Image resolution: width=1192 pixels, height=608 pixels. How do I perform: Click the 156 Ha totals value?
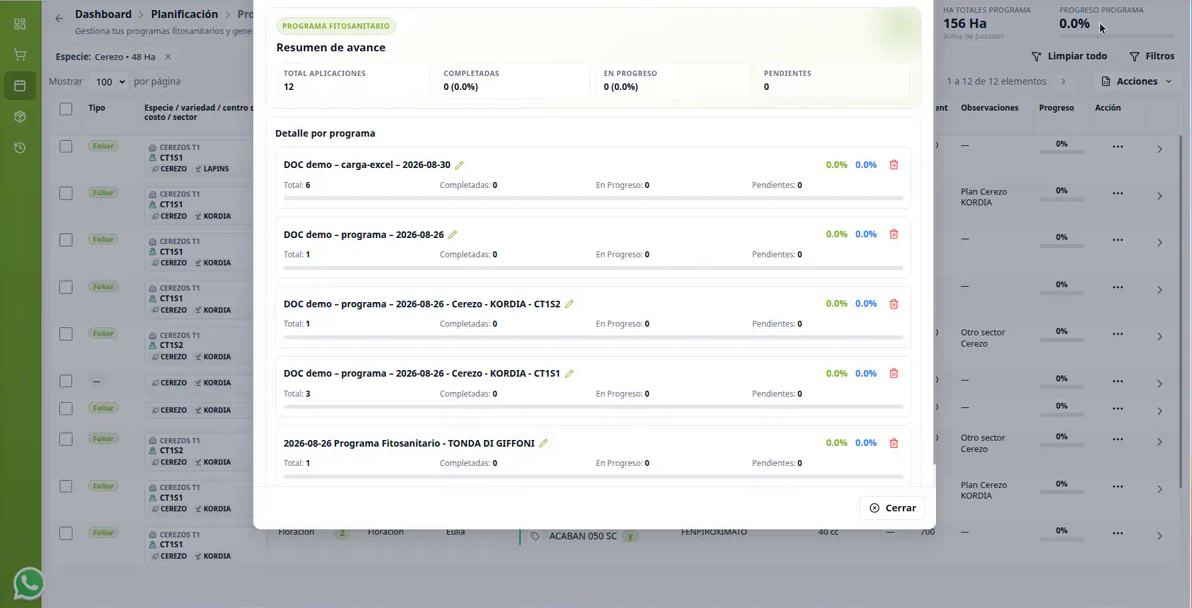(965, 24)
